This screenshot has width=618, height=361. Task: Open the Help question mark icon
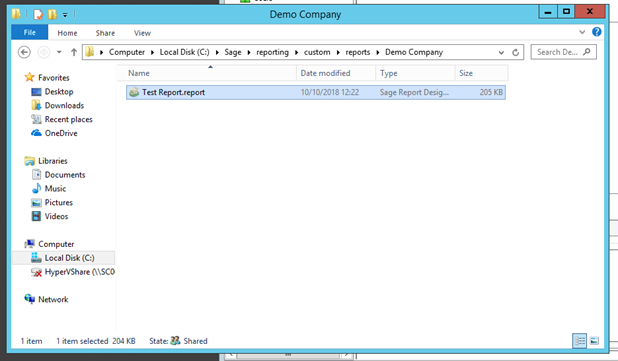[x=597, y=32]
